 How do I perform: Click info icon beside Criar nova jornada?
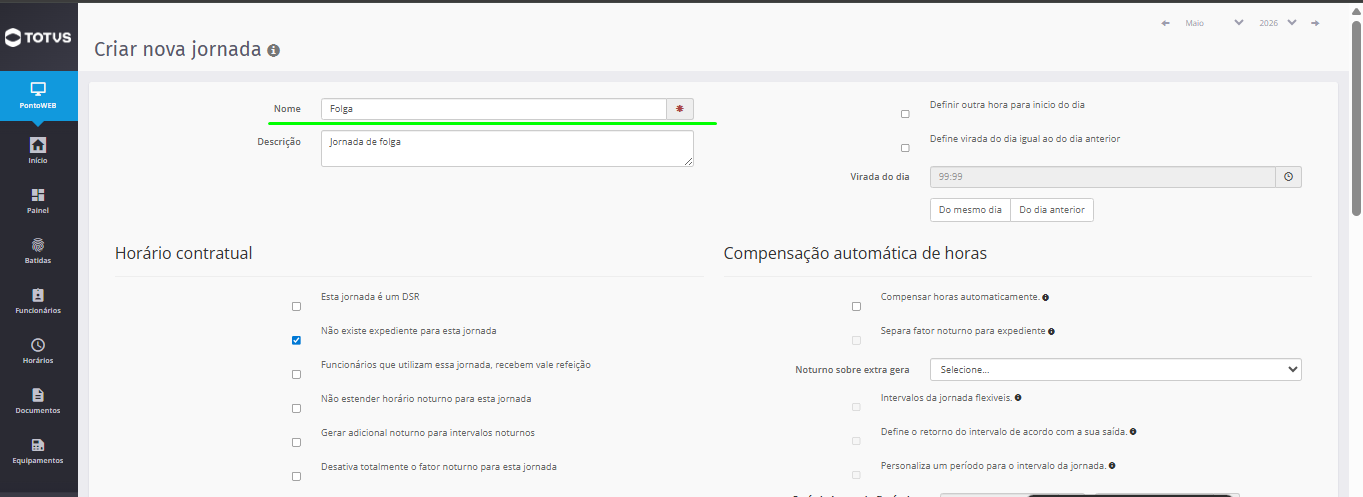point(274,50)
